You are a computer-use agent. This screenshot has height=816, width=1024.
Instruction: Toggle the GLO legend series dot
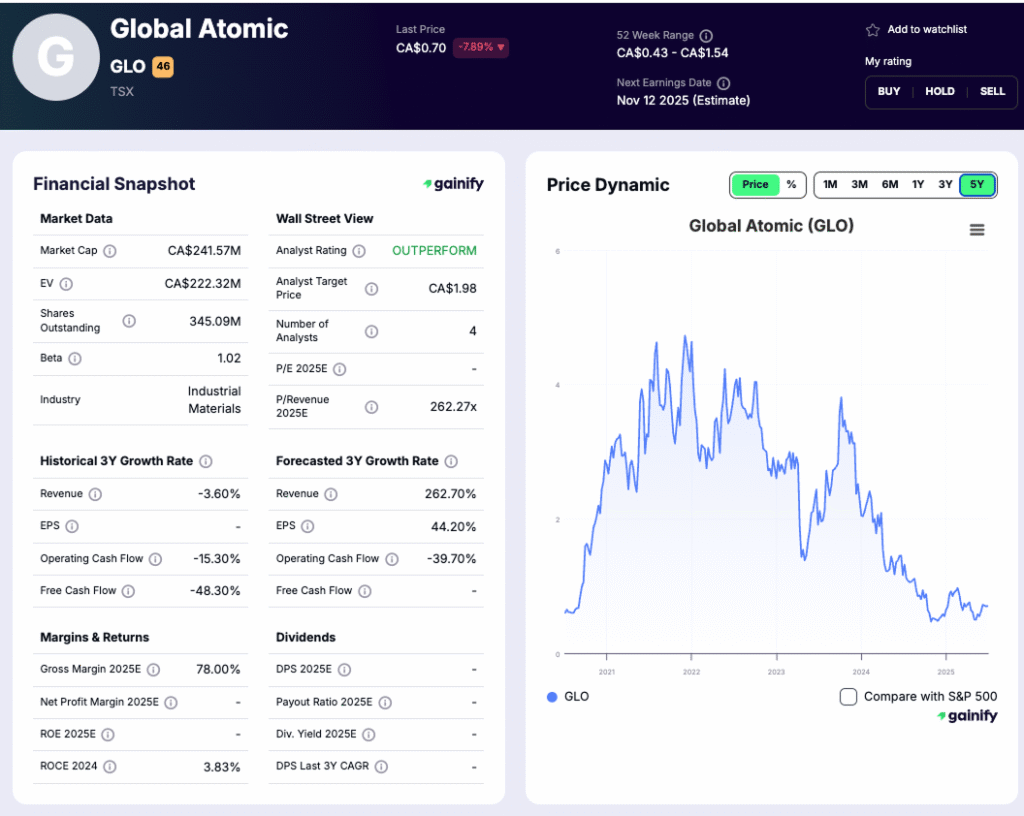click(x=552, y=697)
